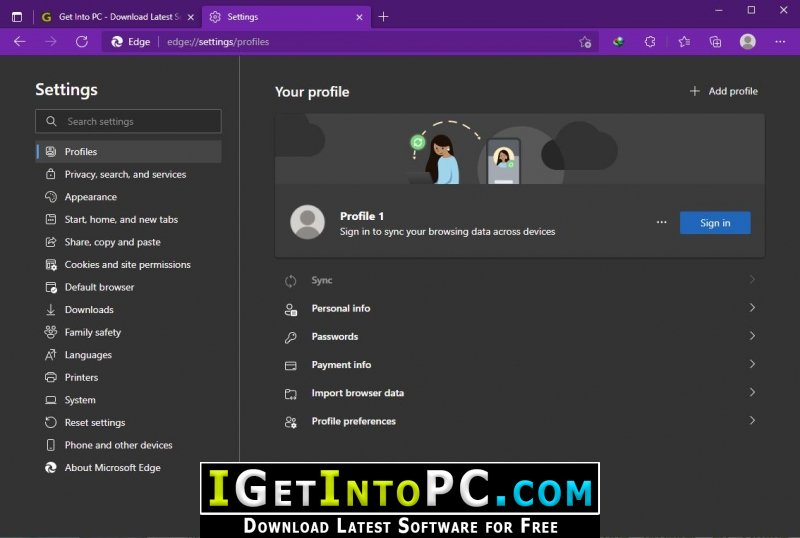The height and width of the screenshot is (538, 800).
Task: Click the Profile preferences icon
Action: [x=291, y=422]
